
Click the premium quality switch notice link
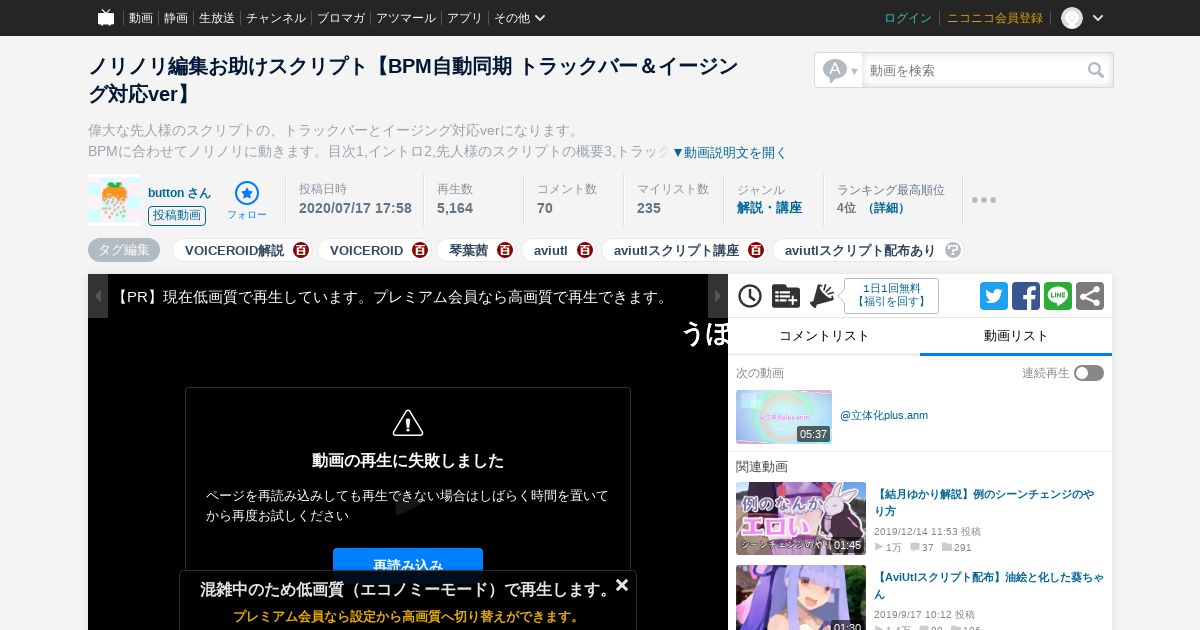[x=407, y=616]
